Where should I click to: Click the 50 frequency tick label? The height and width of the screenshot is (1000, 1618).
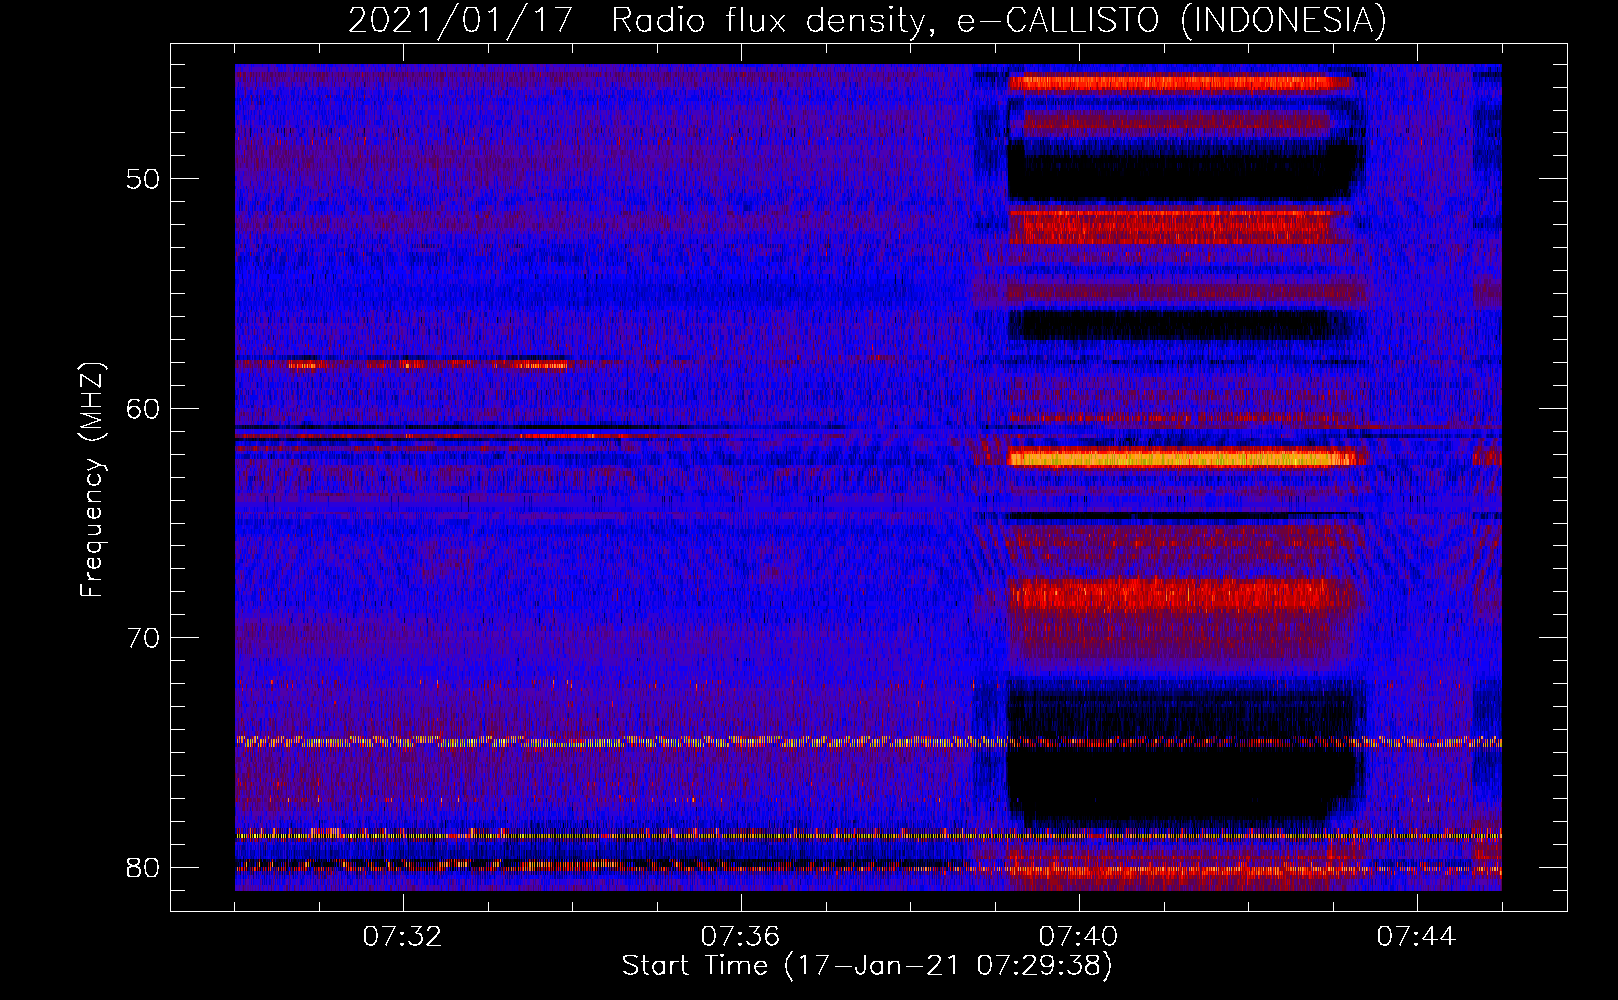pyautogui.click(x=143, y=180)
